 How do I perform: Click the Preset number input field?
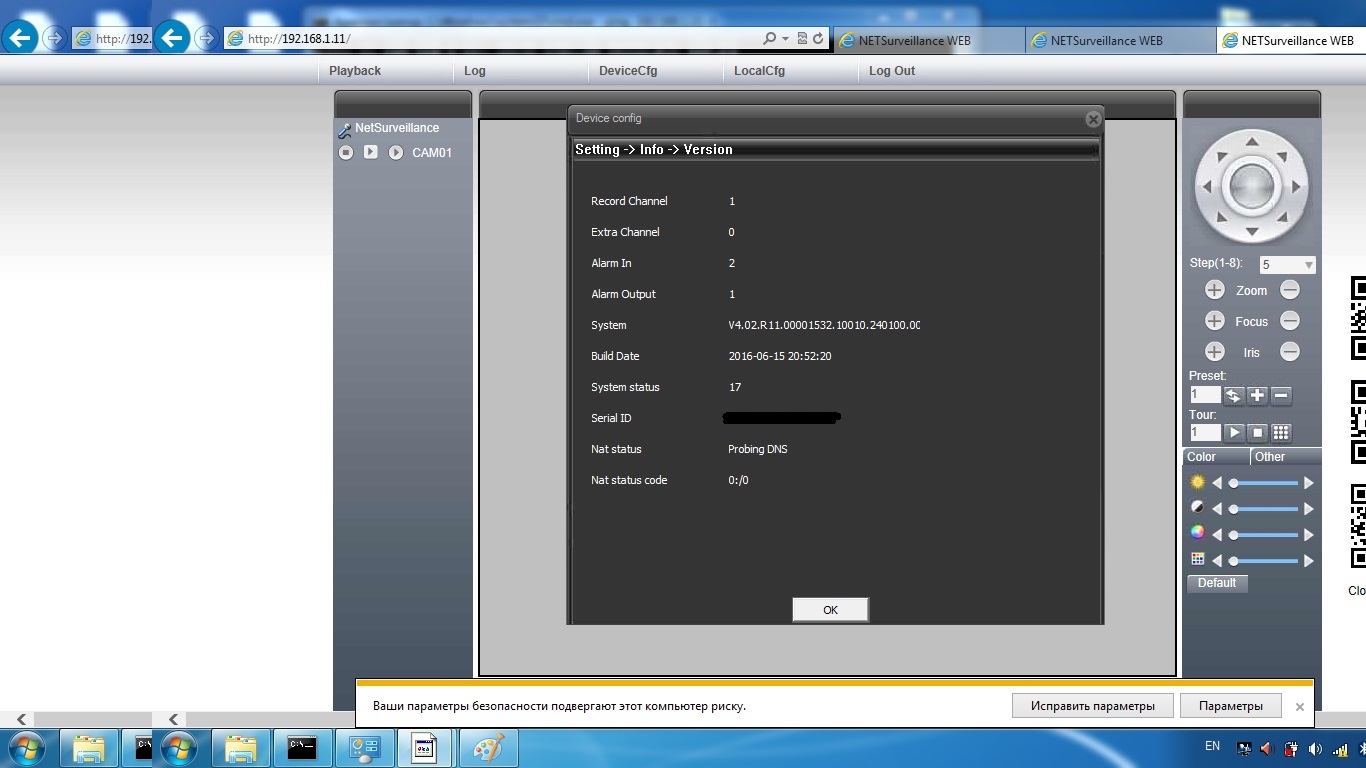tap(1205, 395)
